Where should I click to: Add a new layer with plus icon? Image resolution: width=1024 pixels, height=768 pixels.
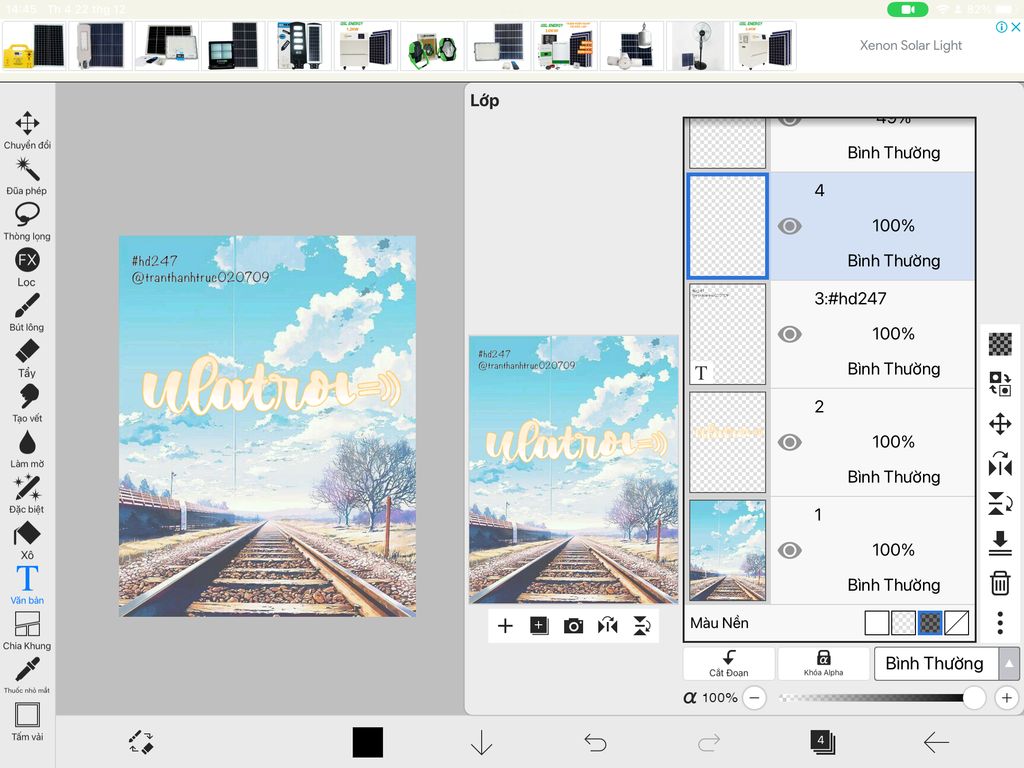coord(505,626)
